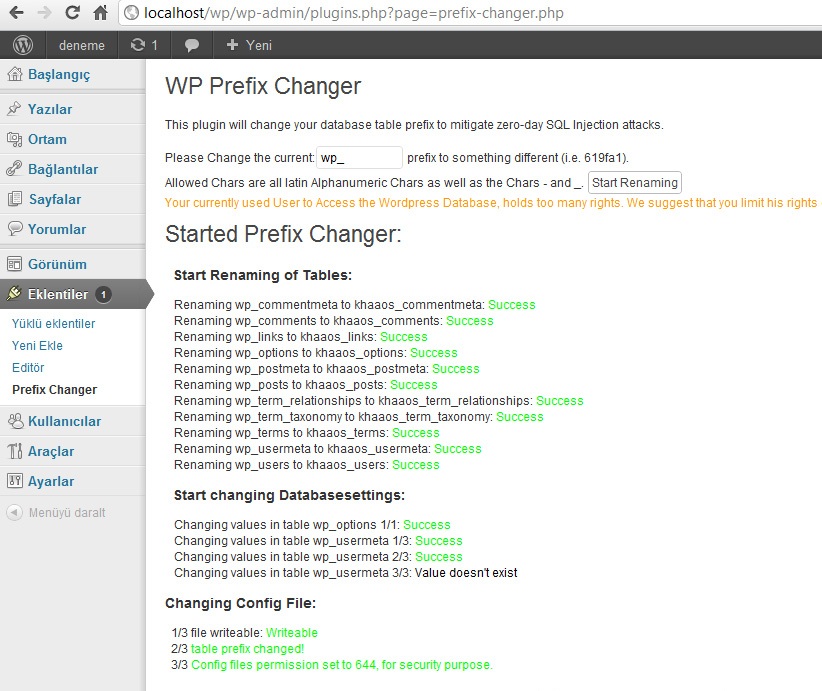This screenshot has height=691, width=822.
Task: Click the deneme site name link
Action: [82, 46]
